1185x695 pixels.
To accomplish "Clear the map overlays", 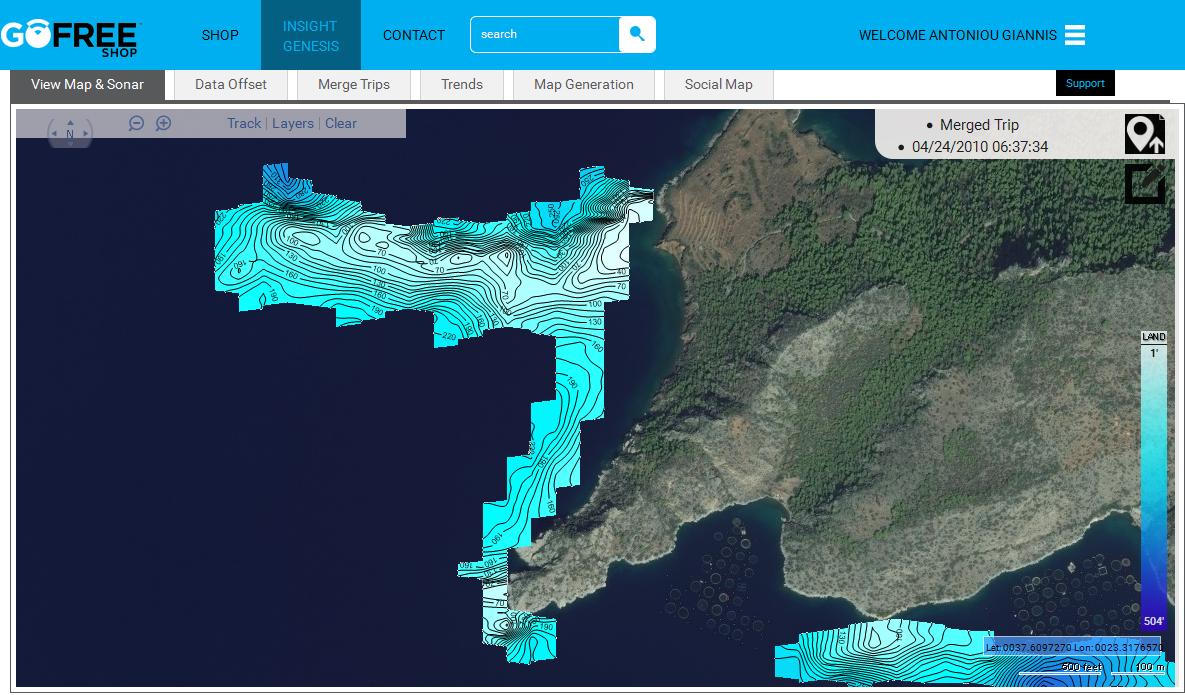I will [x=341, y=123].
